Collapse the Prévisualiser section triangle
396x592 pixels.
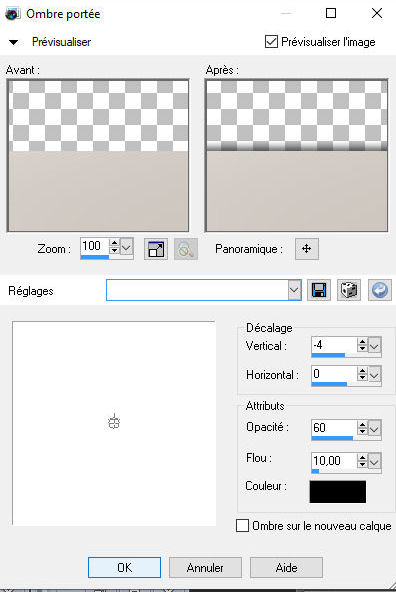coord(14,42)
